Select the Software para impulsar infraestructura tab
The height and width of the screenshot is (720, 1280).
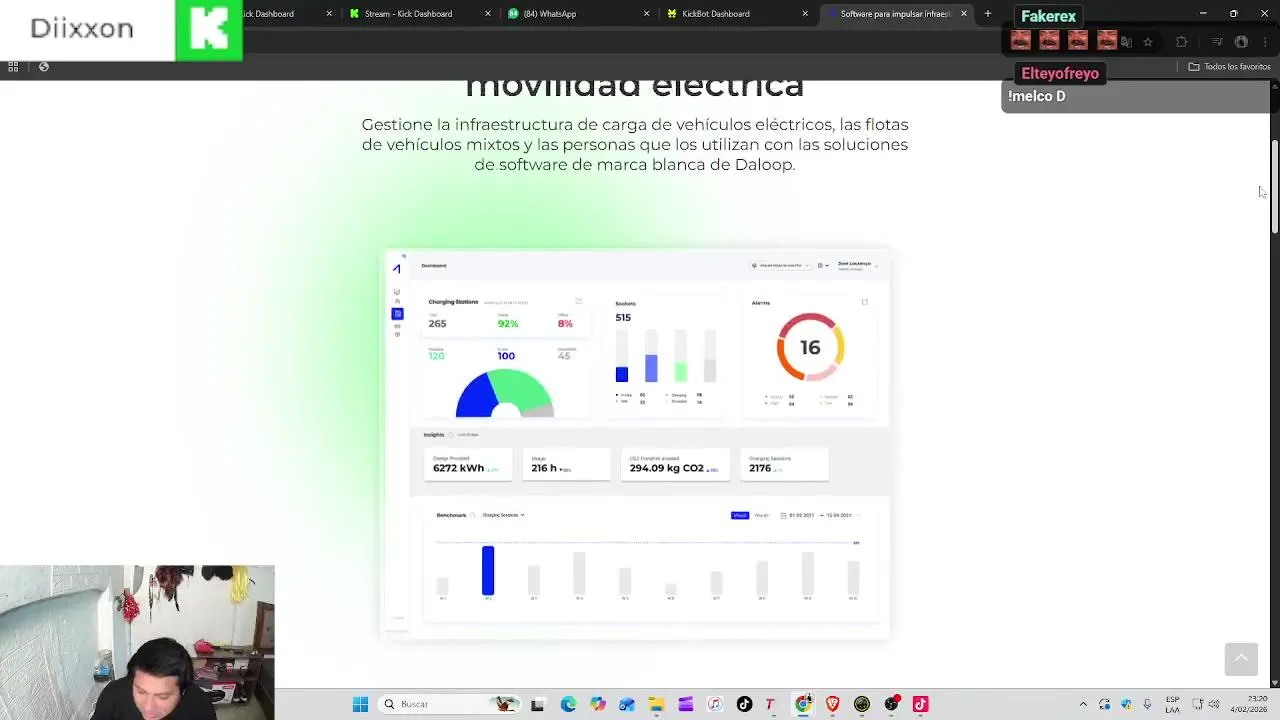click(895, 14)
